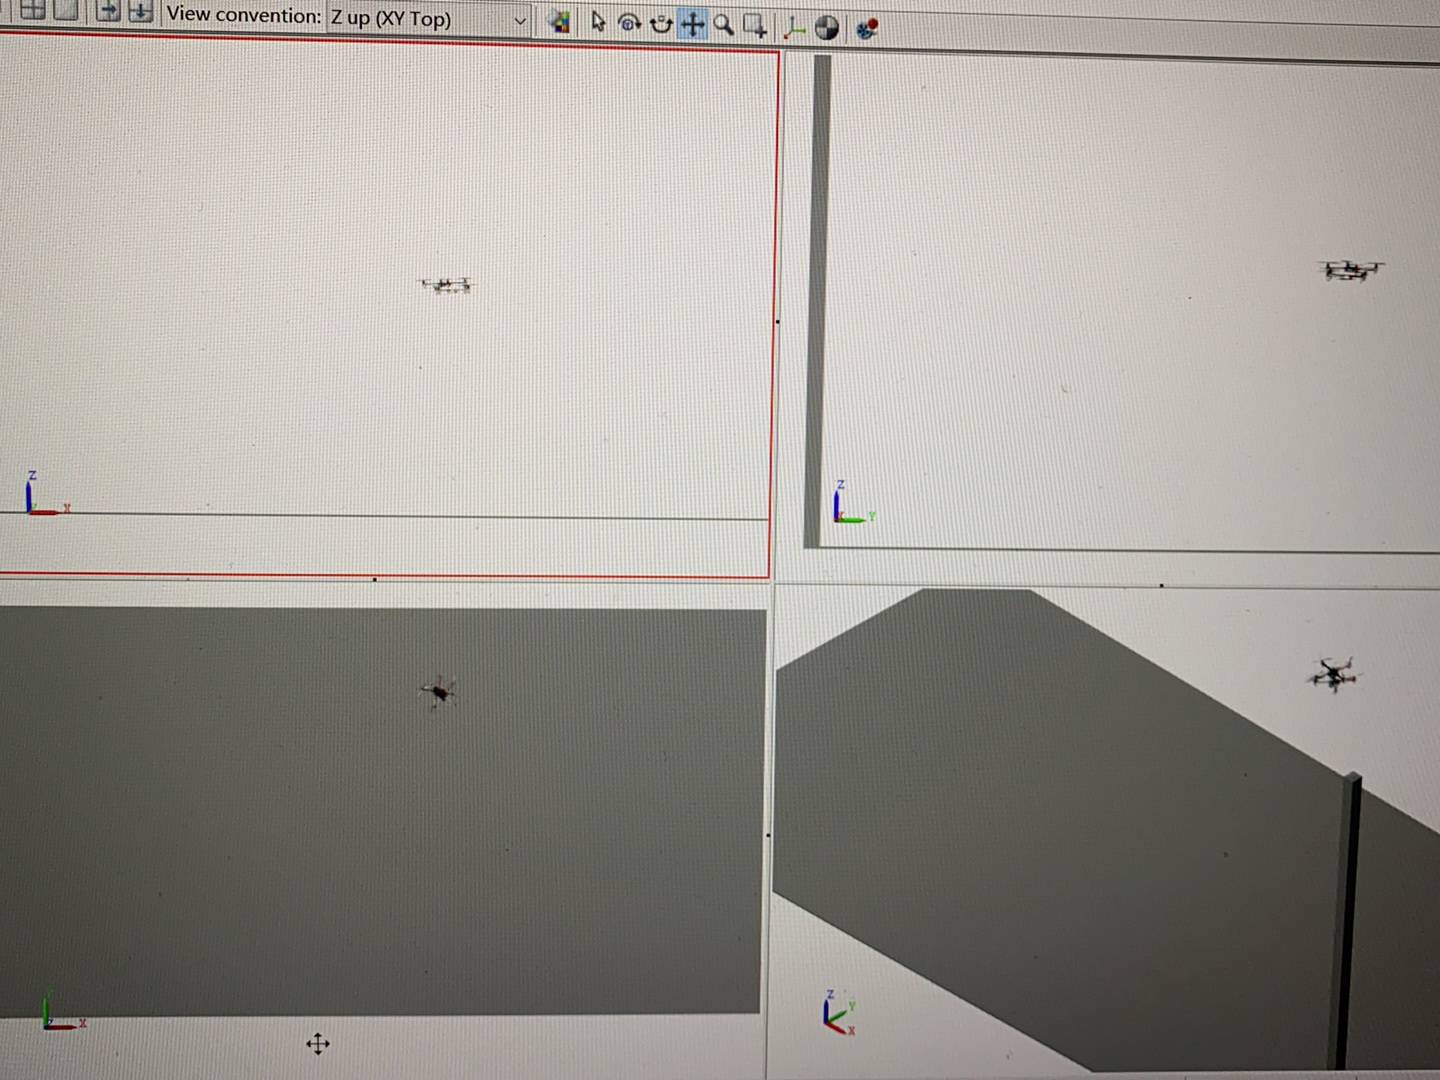Click the single viewport layout icon
1440x1080 pixels.
pyautogui.click(x=66, y=15)
